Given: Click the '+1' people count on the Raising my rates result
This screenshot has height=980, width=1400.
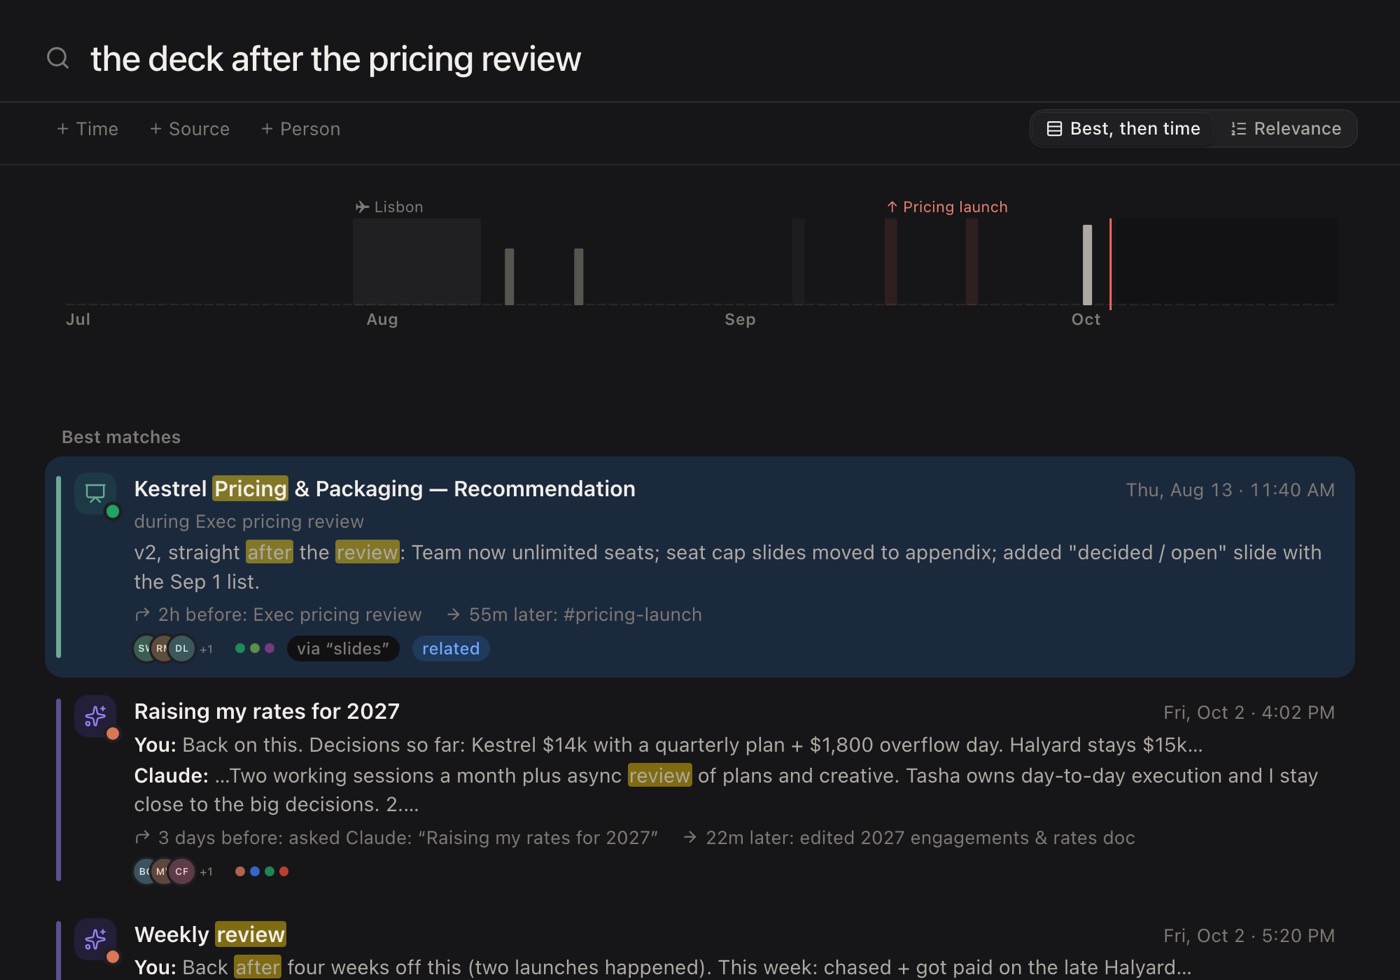Looking at the screenshot, I should [x=206, y=872].
